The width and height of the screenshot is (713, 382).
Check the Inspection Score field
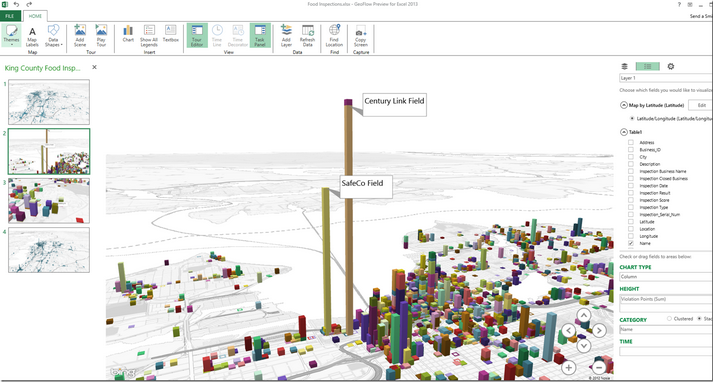(x=631, y=200)
